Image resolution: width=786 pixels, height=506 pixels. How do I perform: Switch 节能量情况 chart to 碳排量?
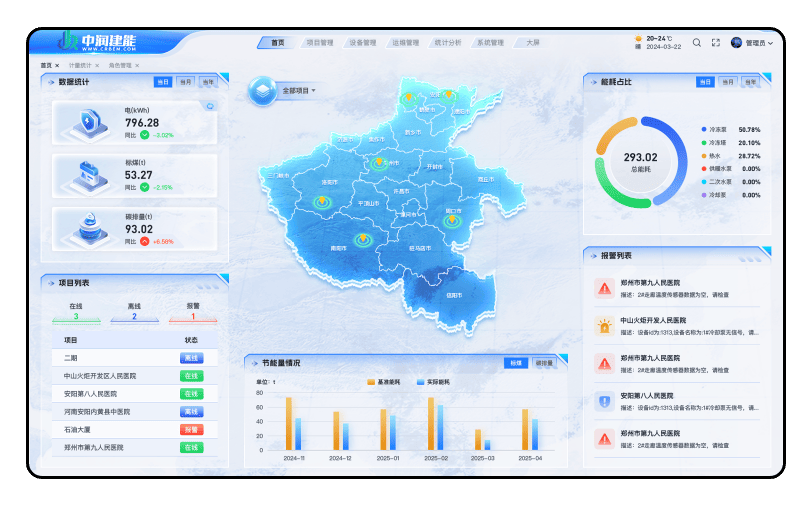point(544,363)
